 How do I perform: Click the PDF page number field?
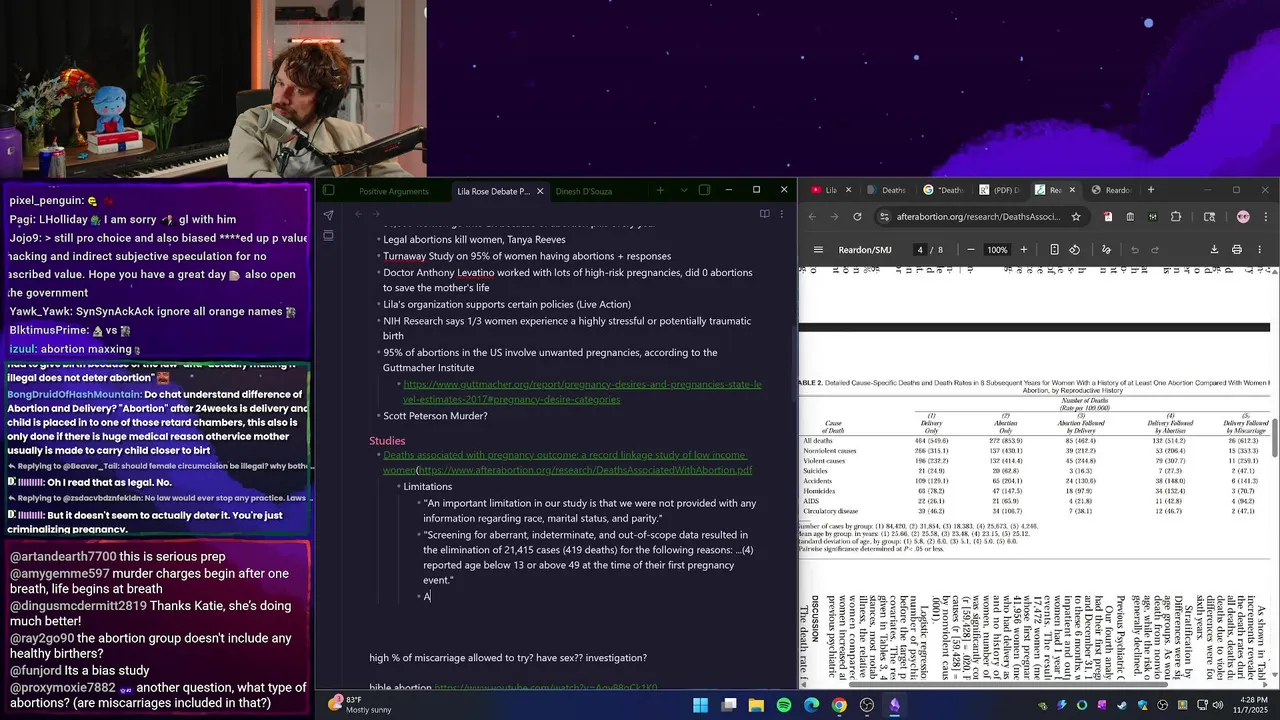[919, 250]
